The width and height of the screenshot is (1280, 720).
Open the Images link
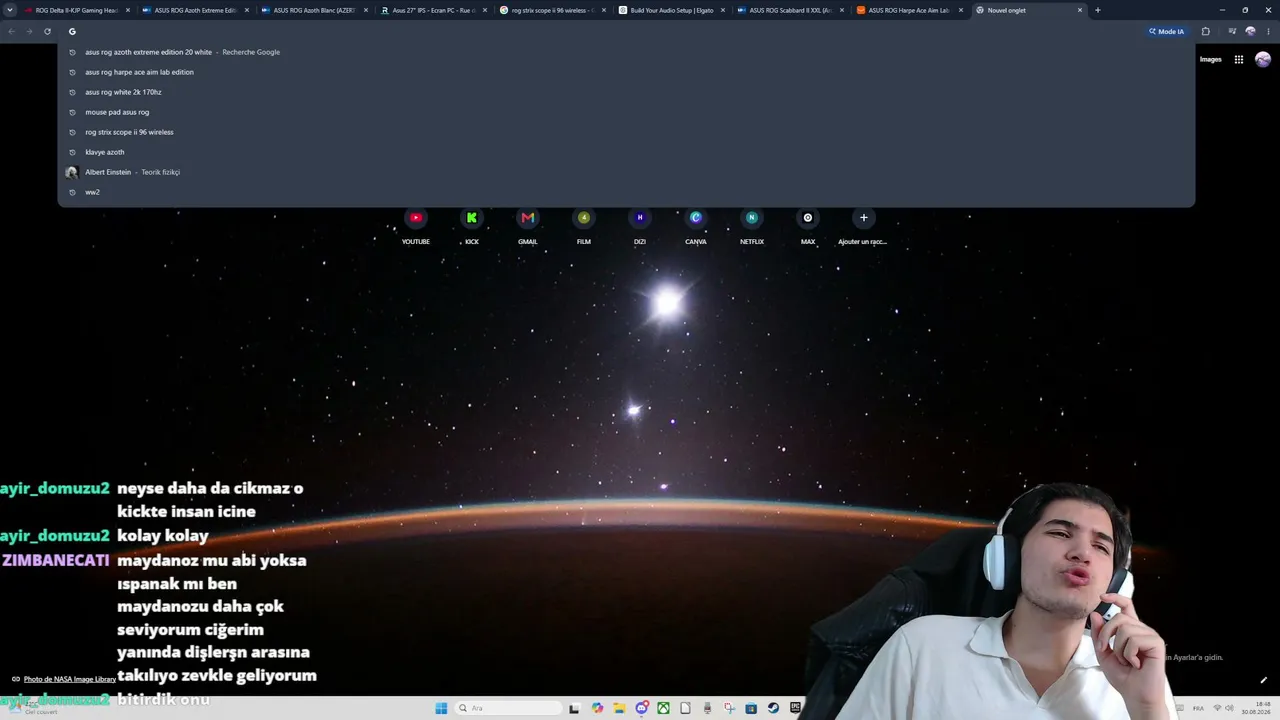[x=1211, y=59]
